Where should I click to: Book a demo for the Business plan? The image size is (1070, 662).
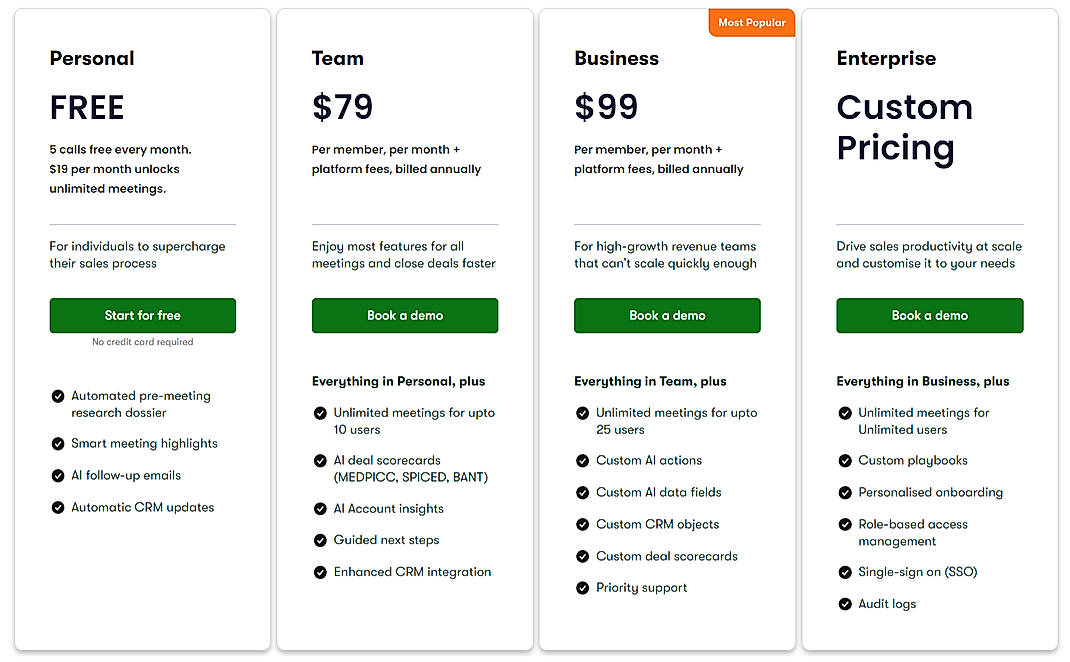pos(667,315)
